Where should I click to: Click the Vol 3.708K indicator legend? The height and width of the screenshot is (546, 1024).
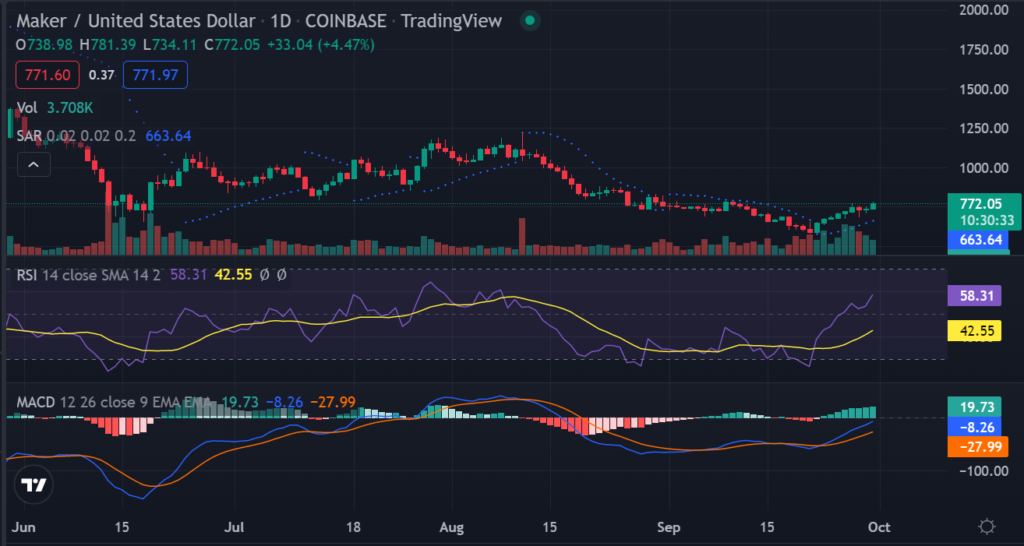click(53, 108)
